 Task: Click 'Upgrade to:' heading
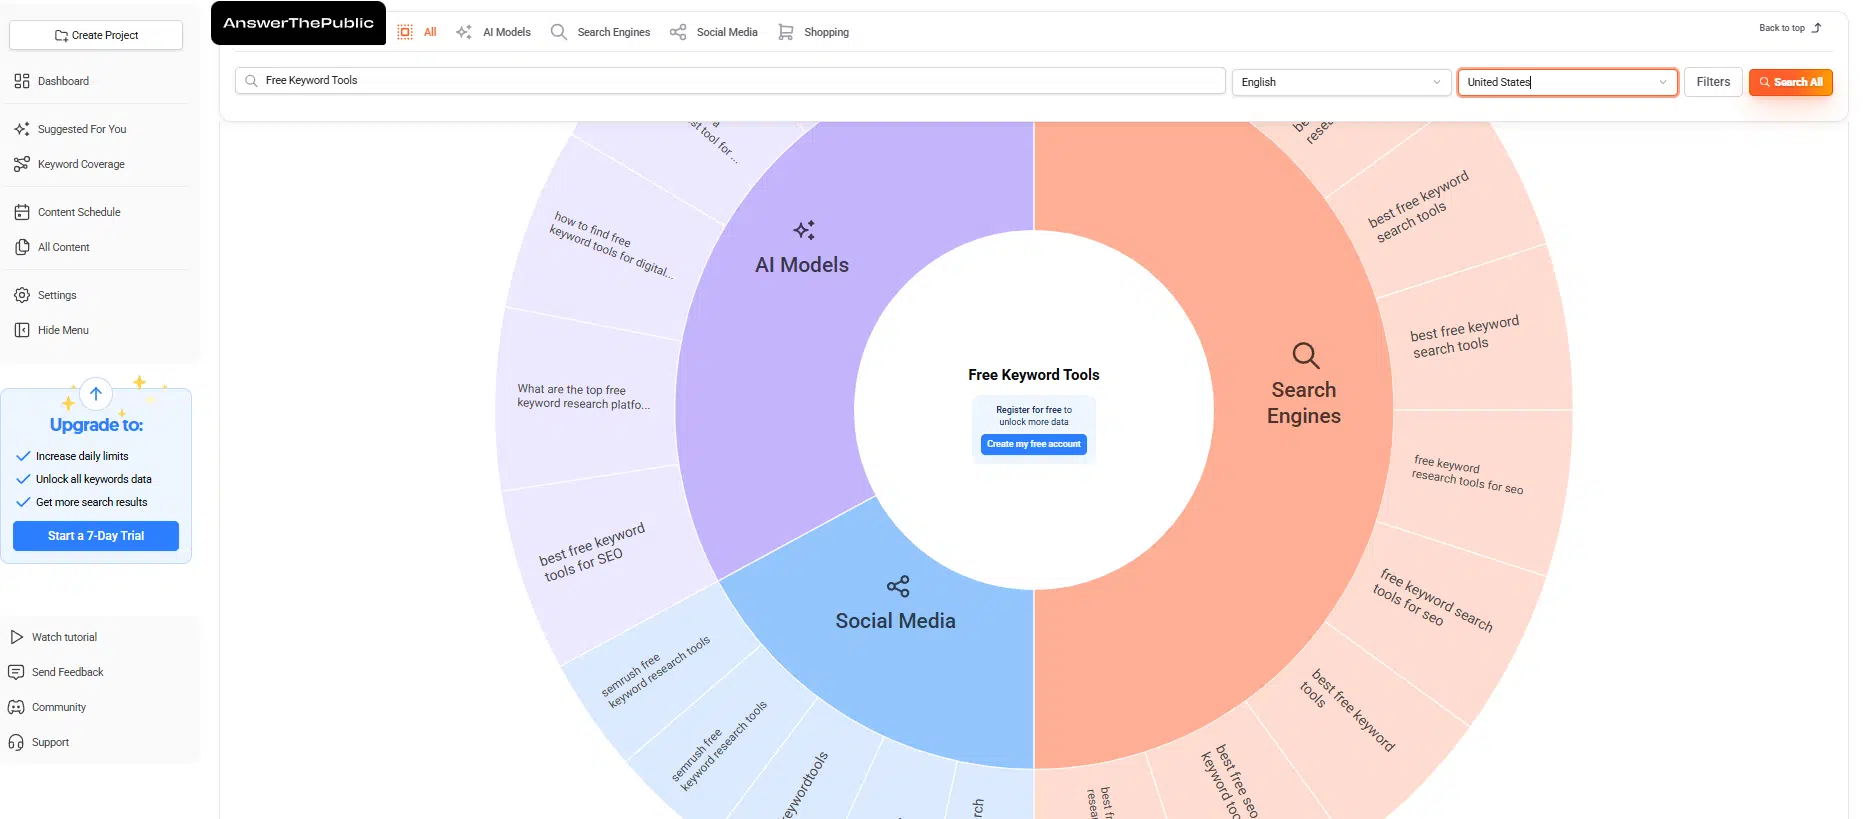(x=96, y=425)
